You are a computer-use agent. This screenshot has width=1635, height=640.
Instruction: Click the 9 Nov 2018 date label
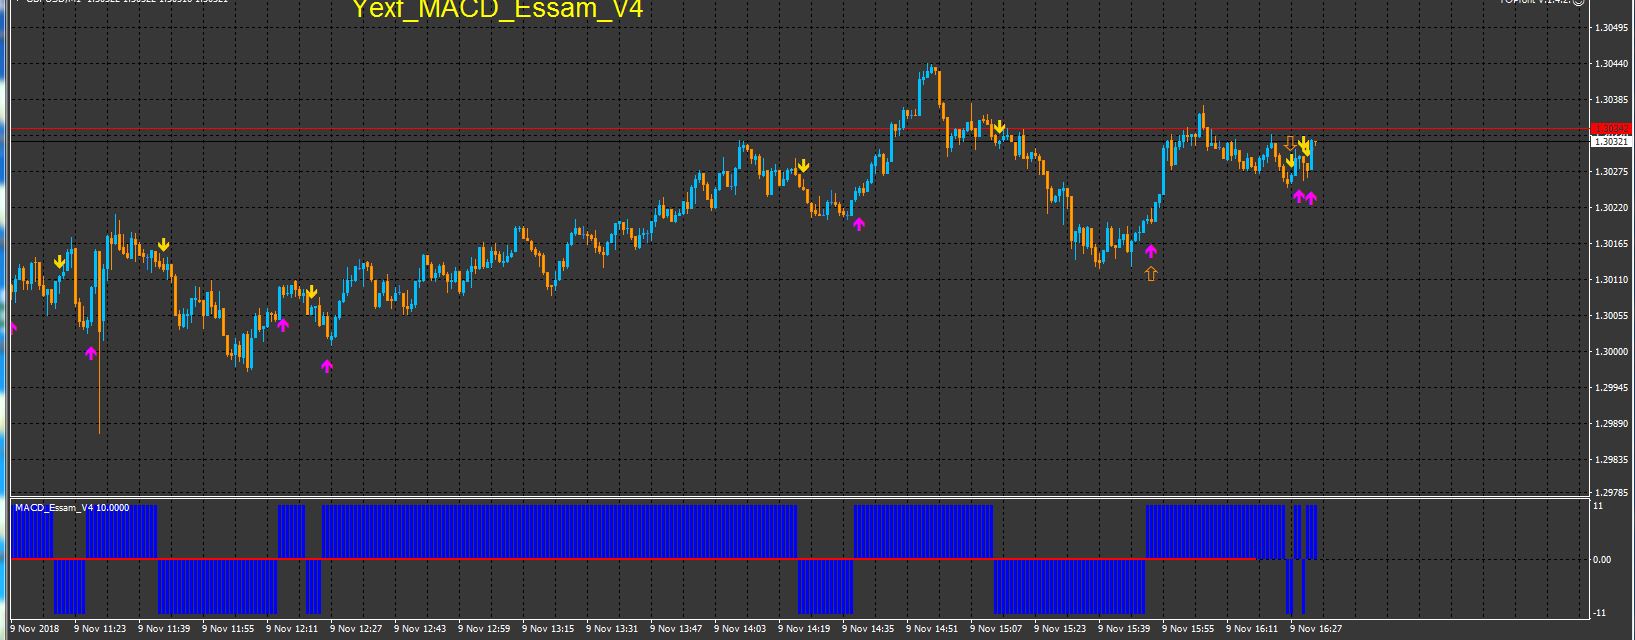point(36,629)
